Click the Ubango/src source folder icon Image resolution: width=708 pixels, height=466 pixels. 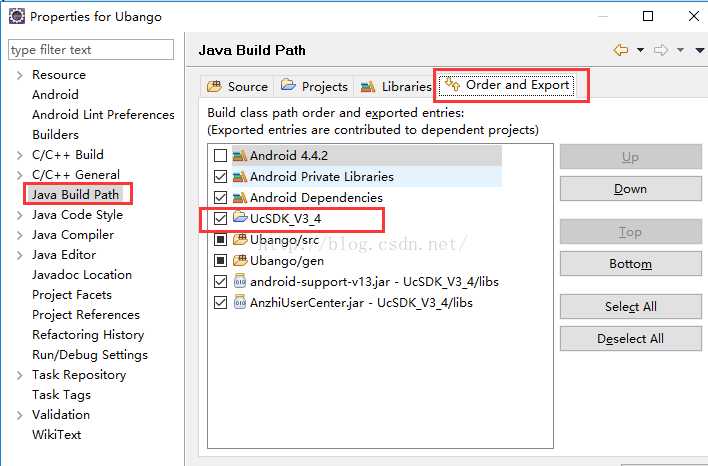click(x=240, y=239)
